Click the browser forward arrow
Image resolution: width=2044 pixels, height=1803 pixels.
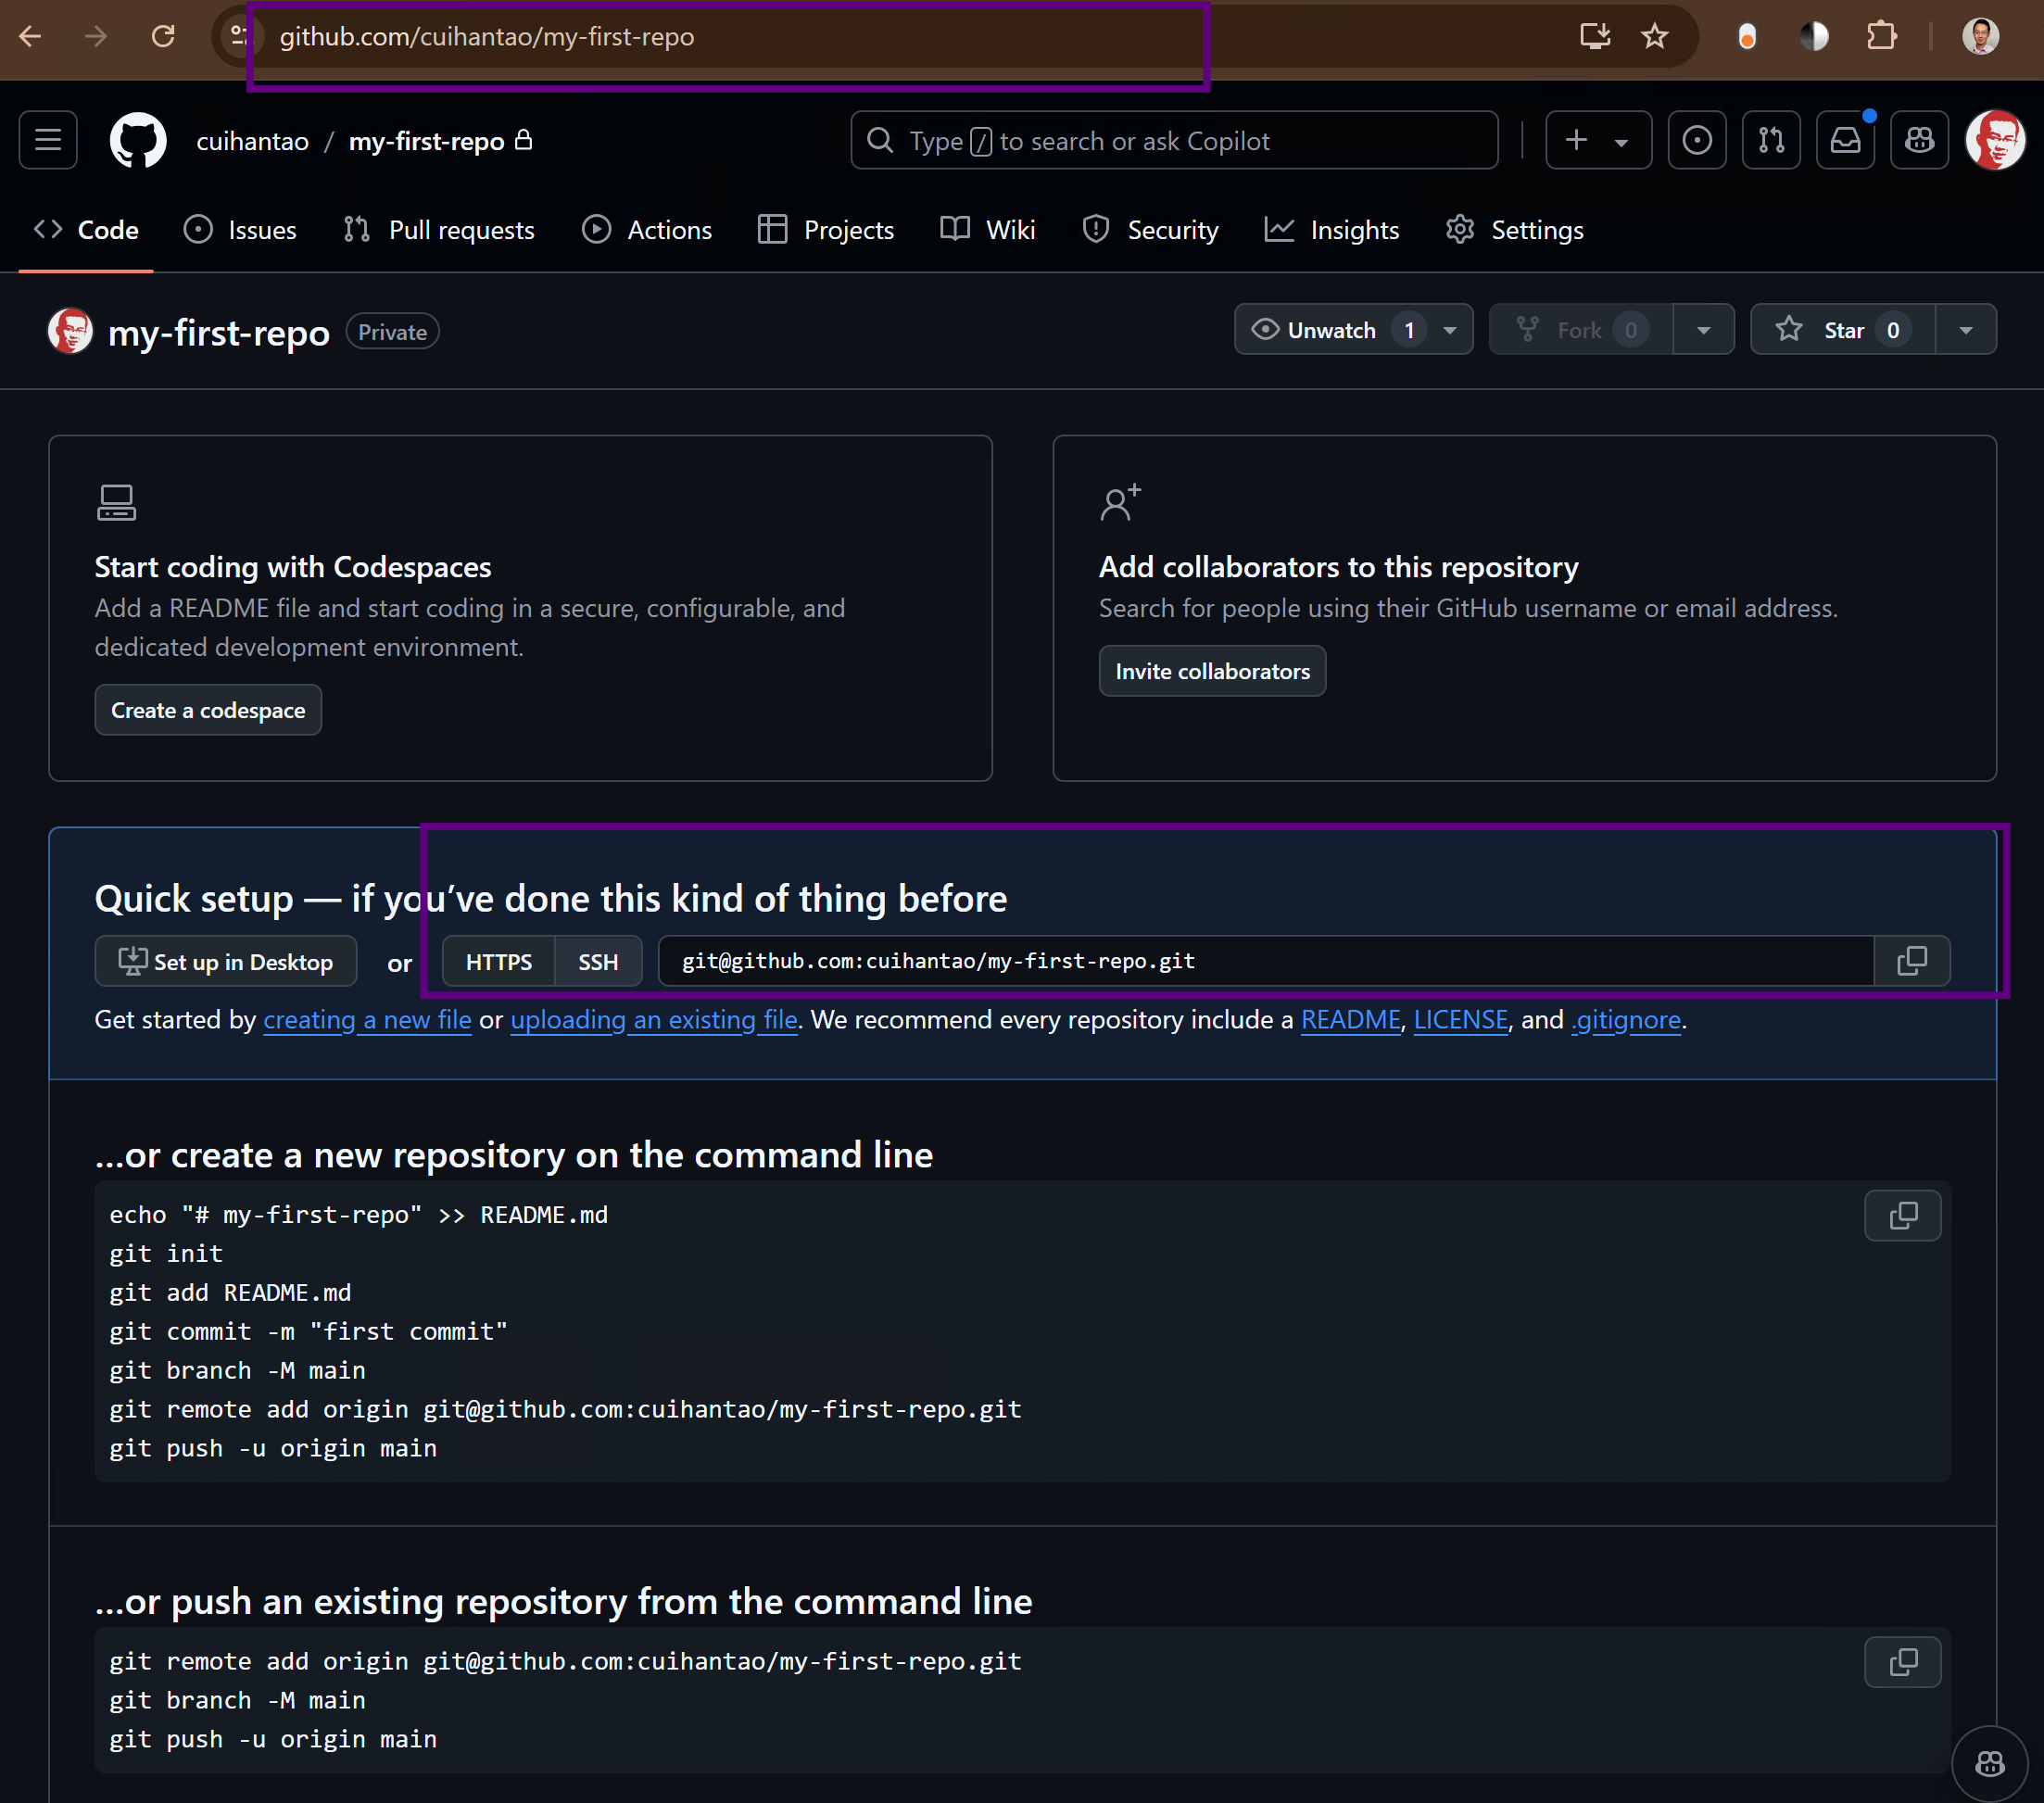[x=97, y=37]
